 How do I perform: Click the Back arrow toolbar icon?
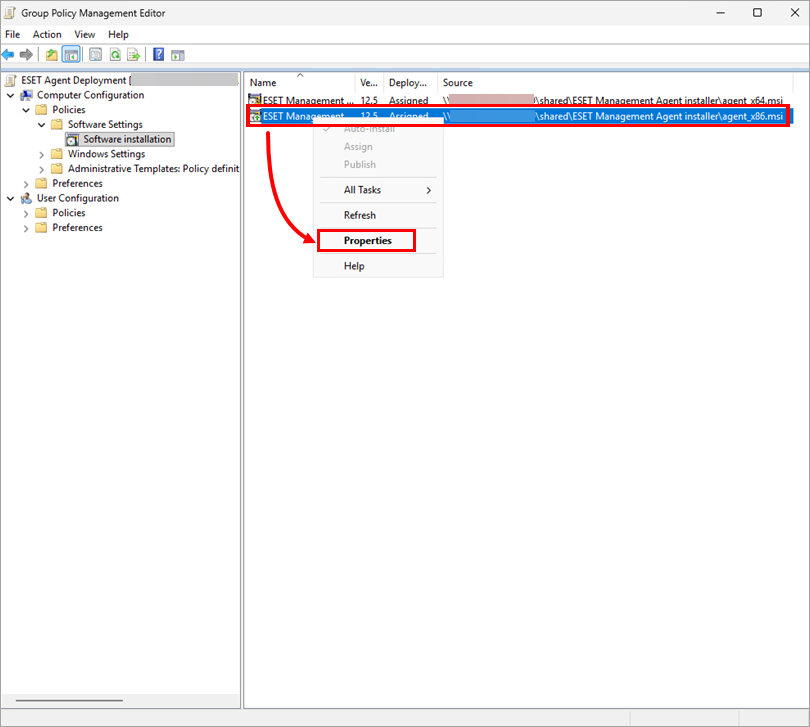point(9,54)
